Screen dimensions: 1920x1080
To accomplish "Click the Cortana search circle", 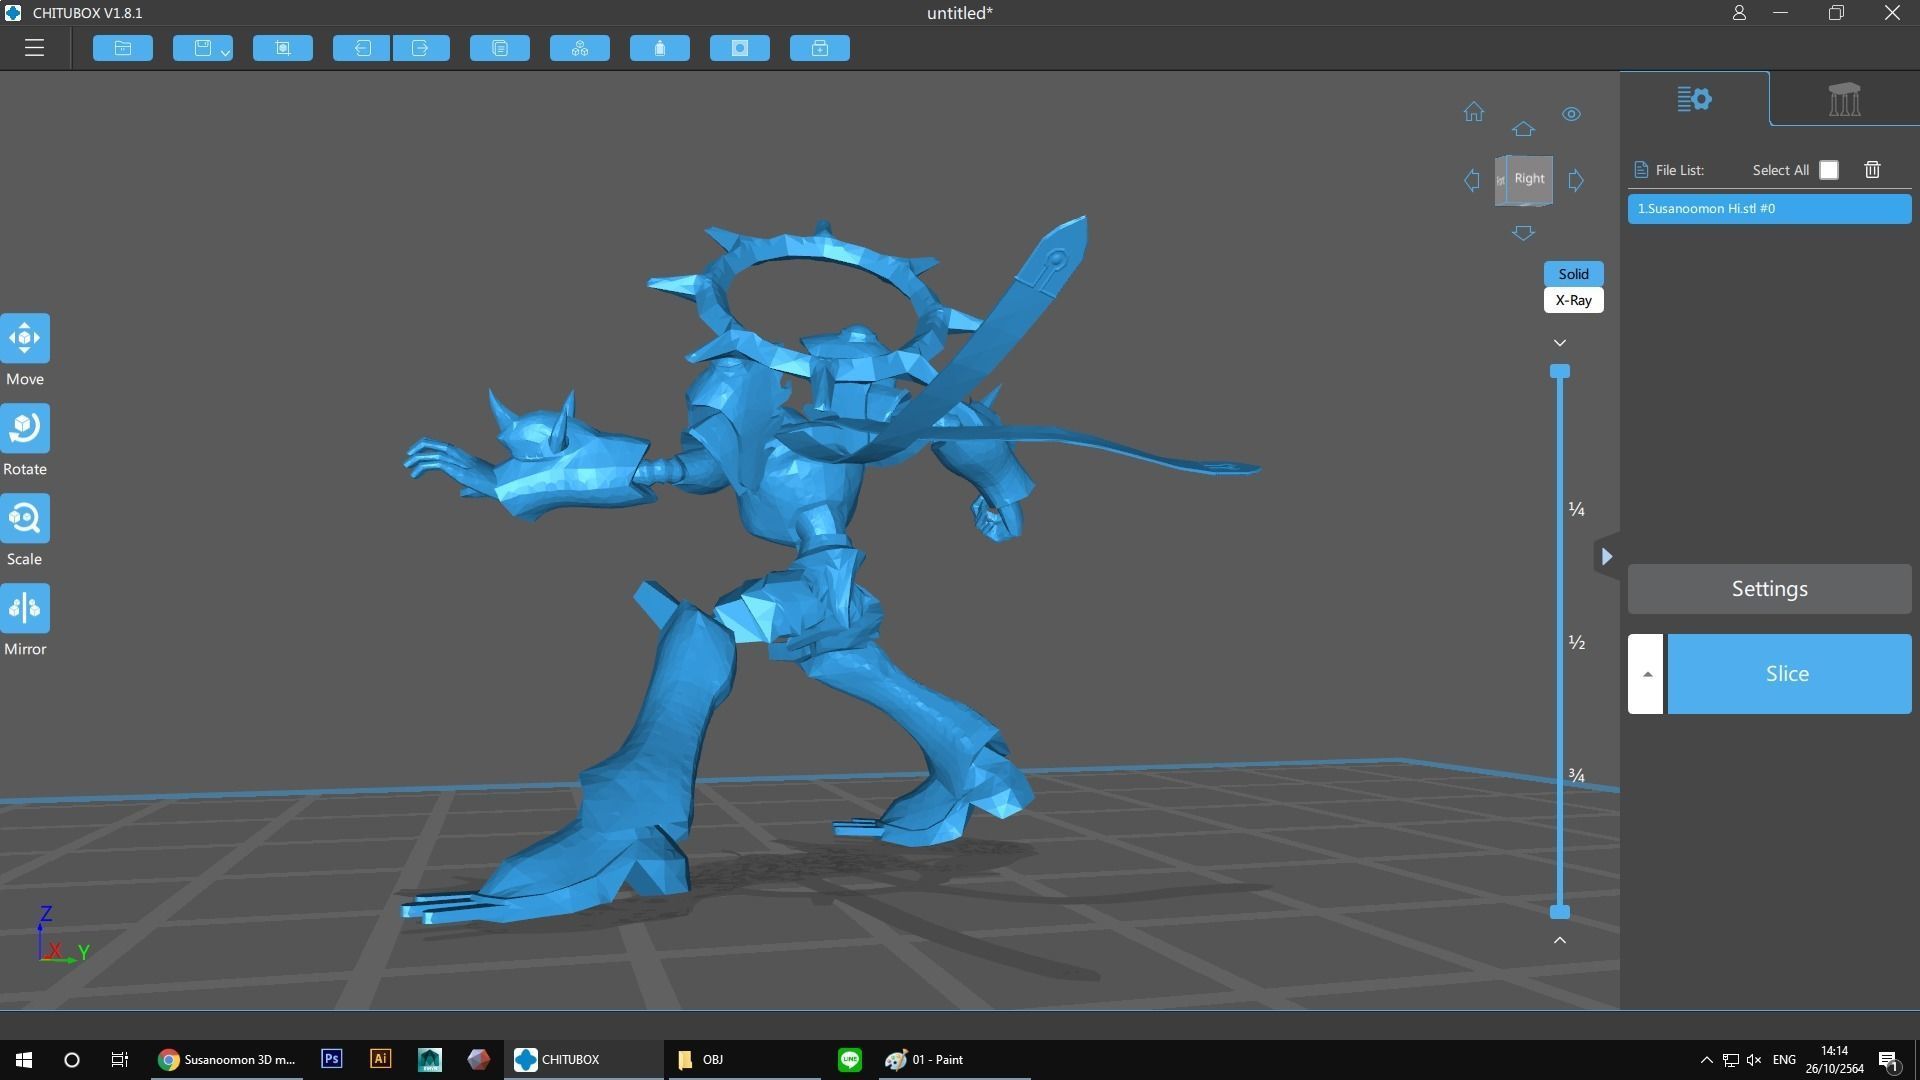I will 72,1060.
